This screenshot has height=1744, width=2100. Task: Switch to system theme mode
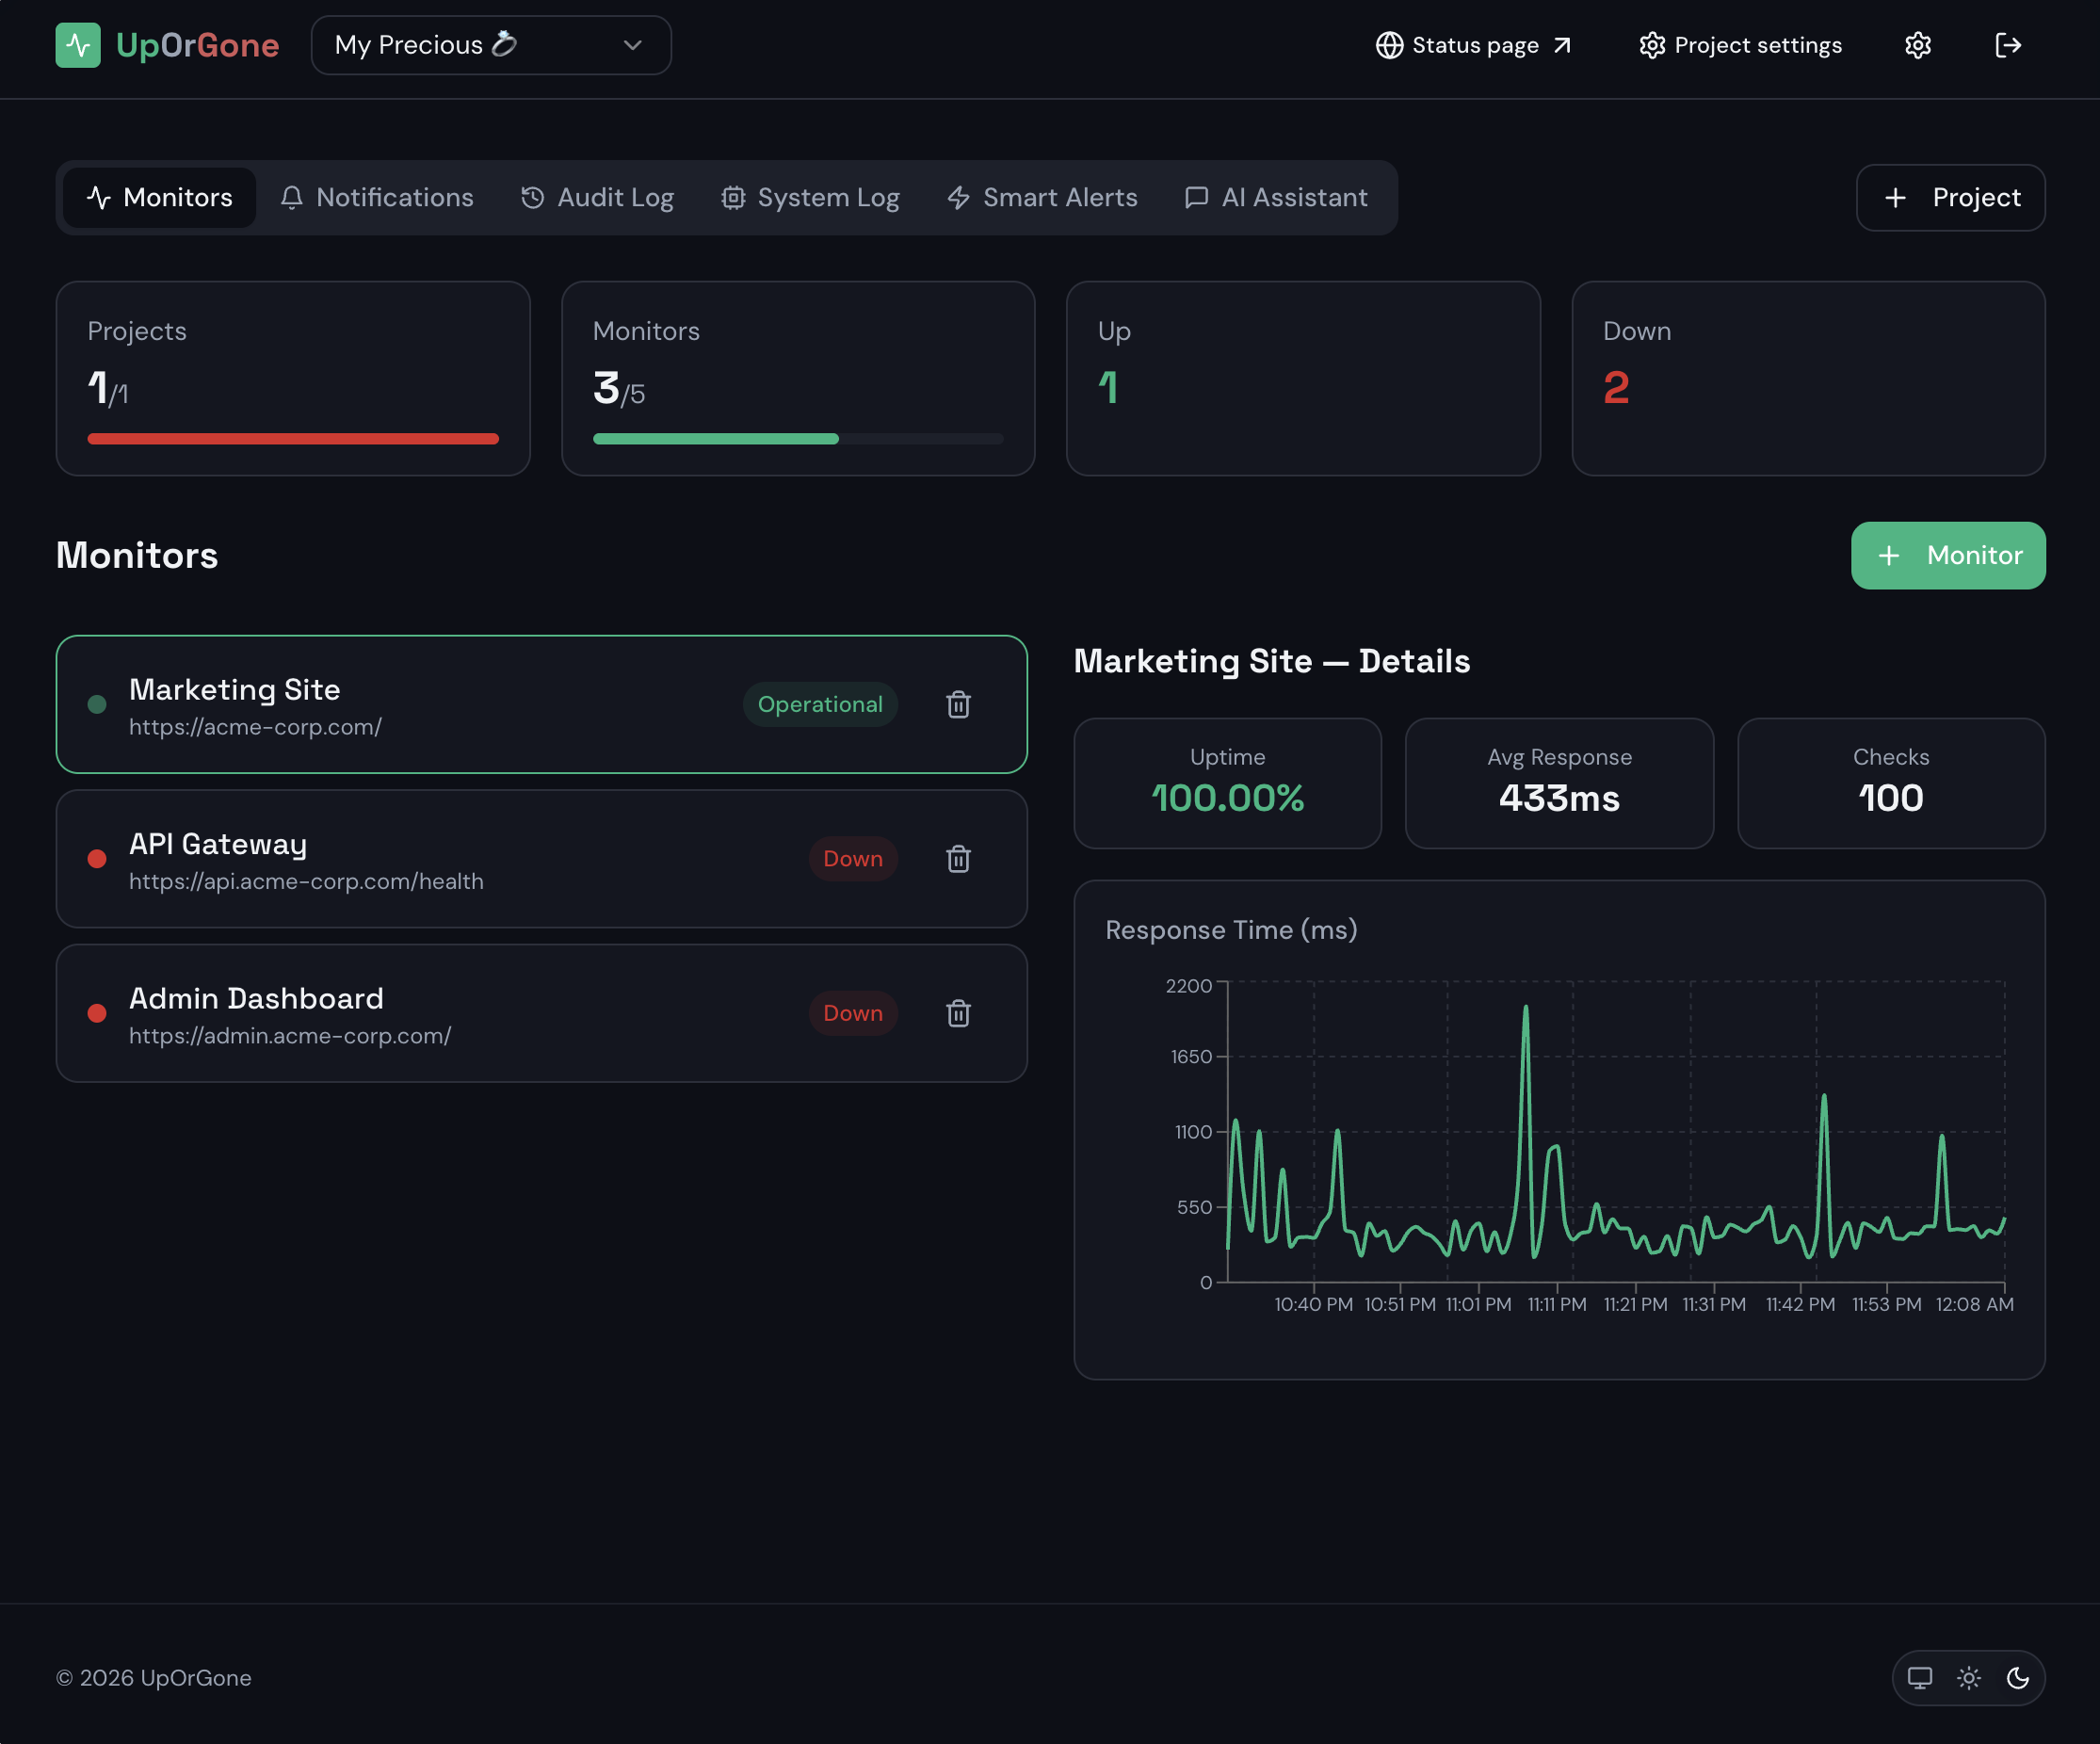(x=1919, y=1678)
